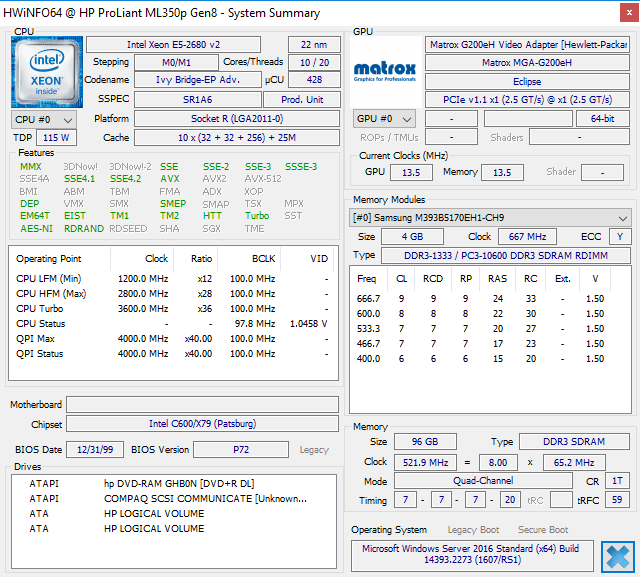Click the SSE4.2 feature label

[x=125, y=179]
